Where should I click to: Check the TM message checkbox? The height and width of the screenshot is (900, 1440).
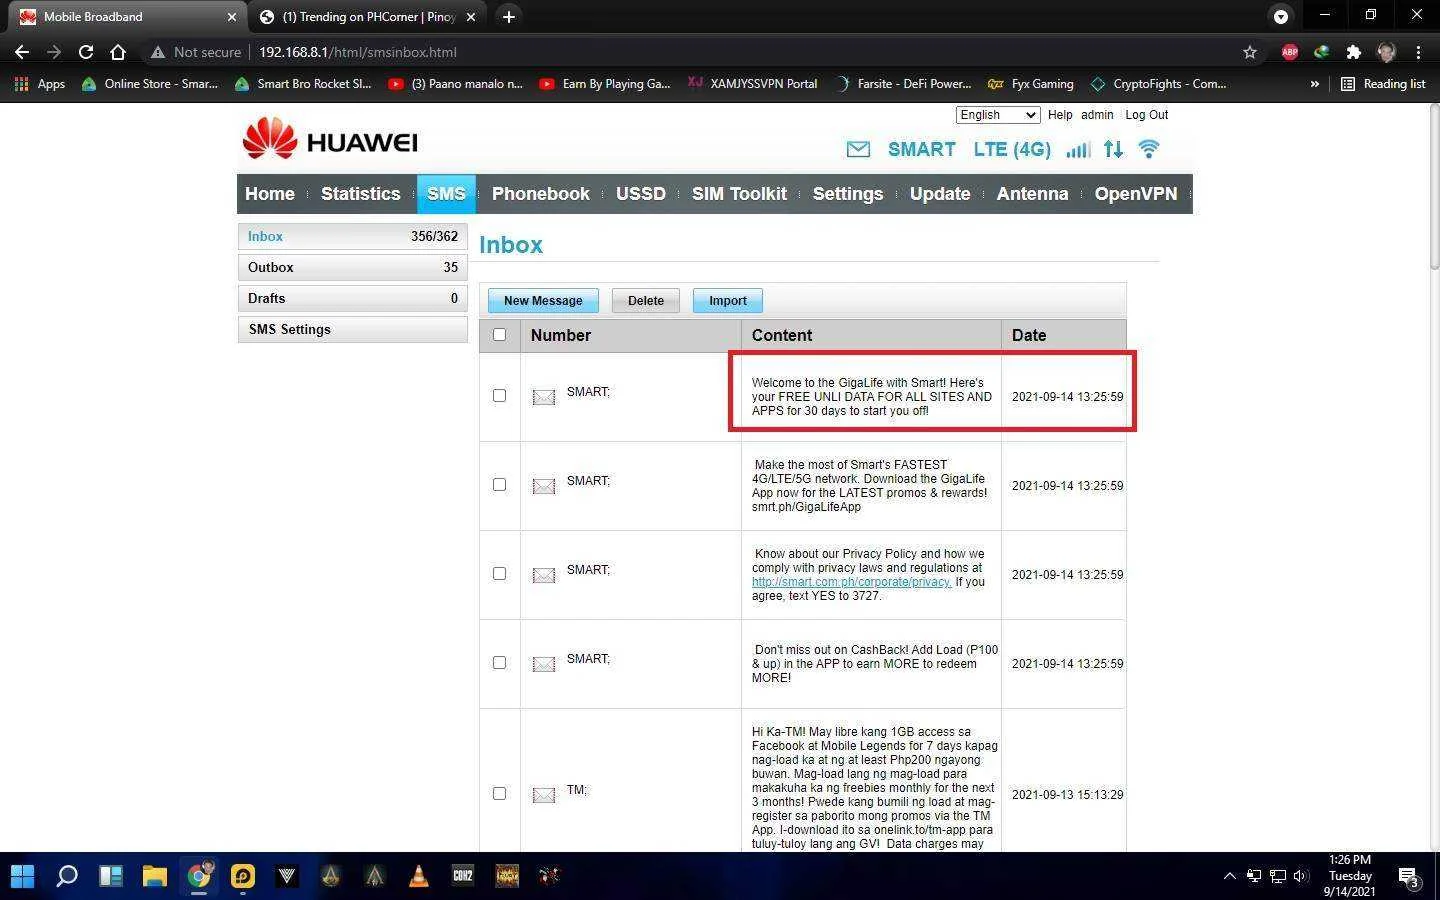499,794
